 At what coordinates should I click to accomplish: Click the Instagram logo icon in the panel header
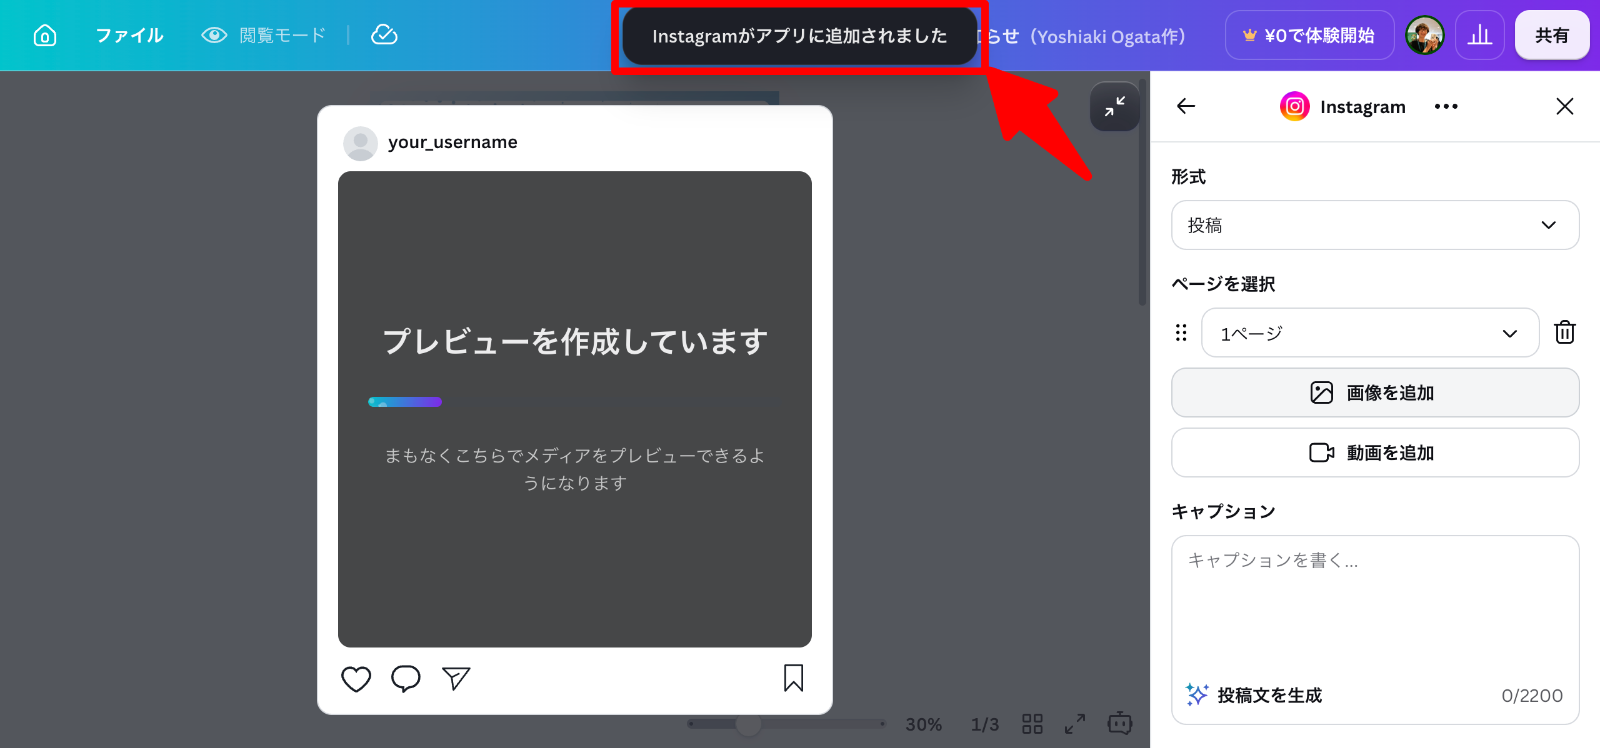tap(1295, 106)
